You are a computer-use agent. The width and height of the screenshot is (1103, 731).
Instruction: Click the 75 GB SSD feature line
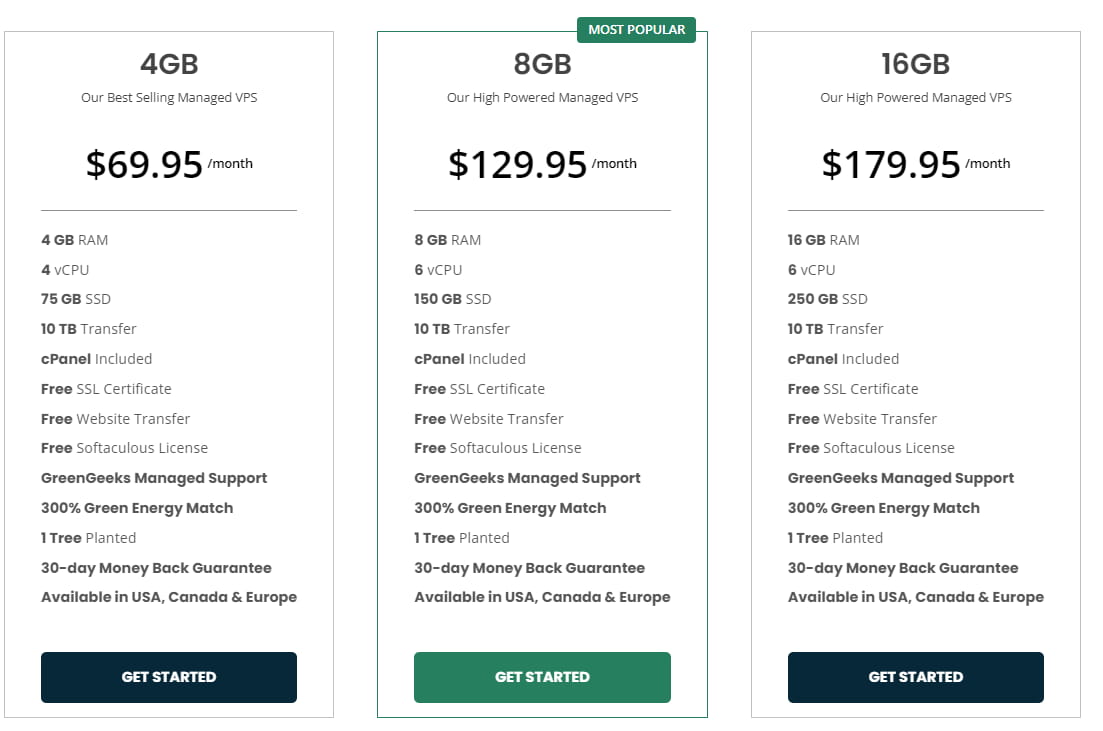click(76, 299)
